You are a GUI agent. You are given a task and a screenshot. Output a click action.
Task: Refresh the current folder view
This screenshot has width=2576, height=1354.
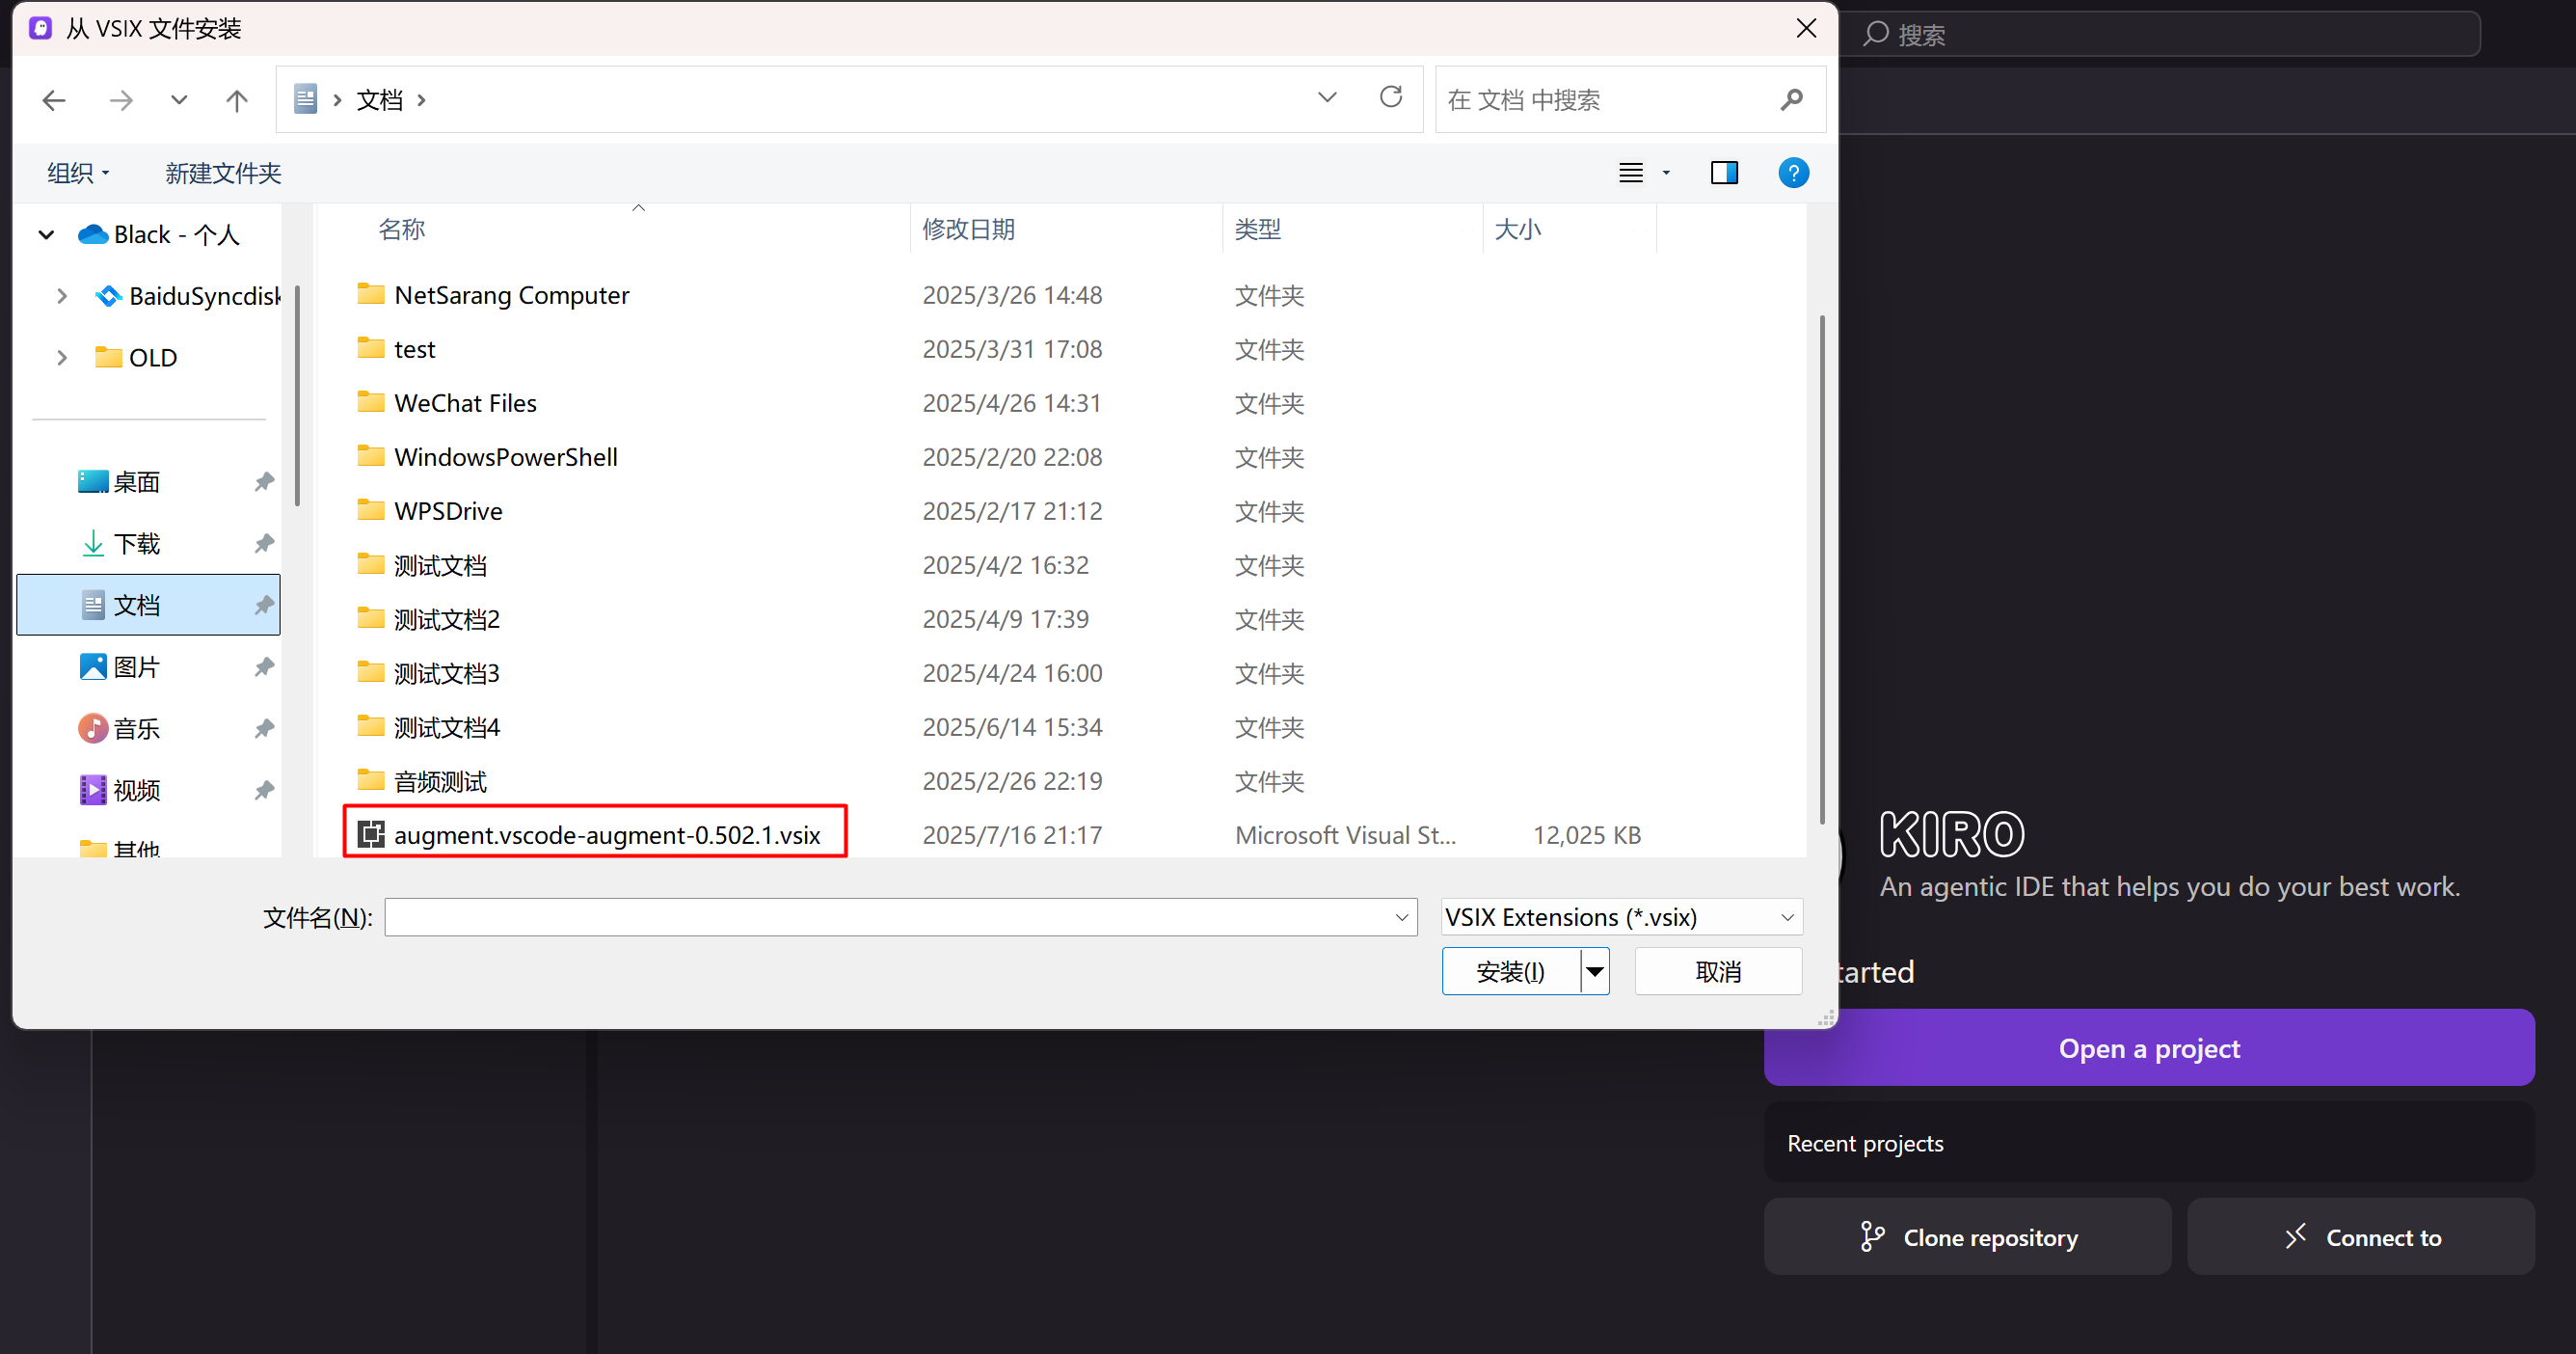(1390, 97)
